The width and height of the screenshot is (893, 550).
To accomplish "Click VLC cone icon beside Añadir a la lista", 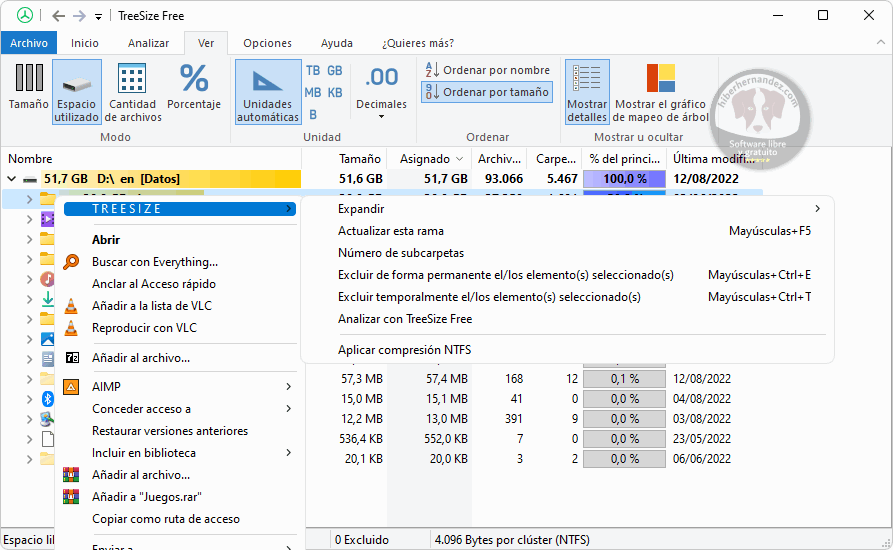I will click(71, 306).
